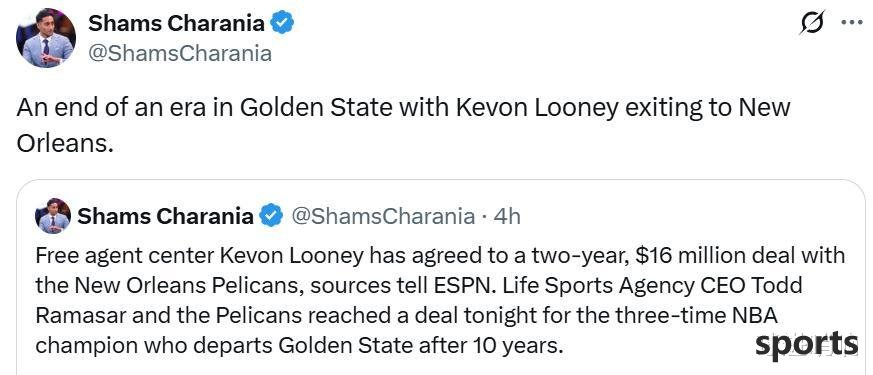Click "ESPN" in the quoted post text
This screenshot has width=873, height=375.
477,285
